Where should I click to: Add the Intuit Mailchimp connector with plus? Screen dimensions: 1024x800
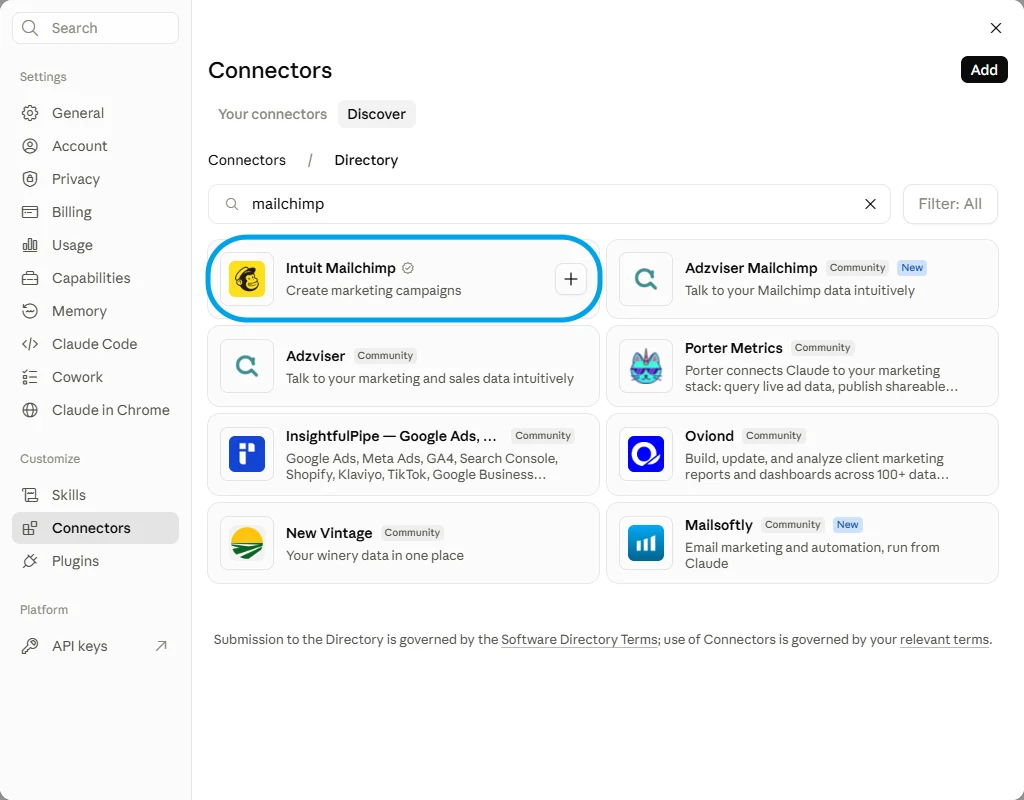[x=571, y=279]
